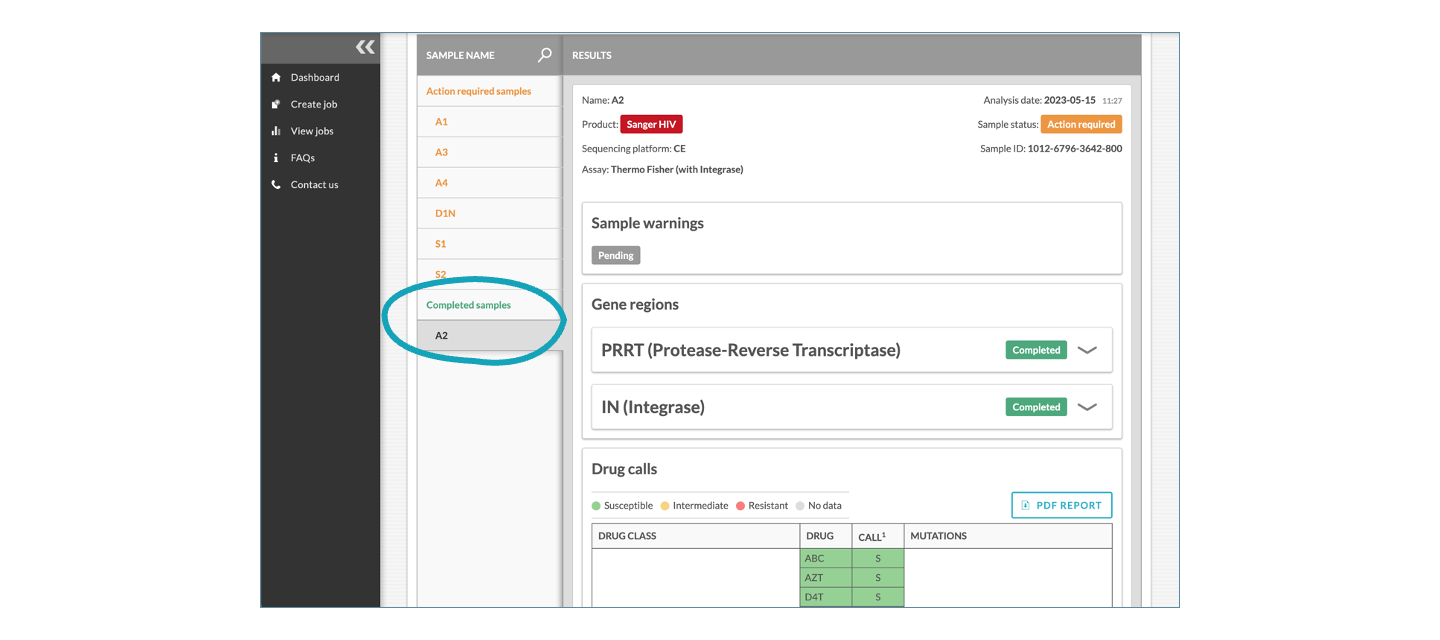The image size is (1440, 640).
Task: Click the Action required status badge
Action: (x=1081, y=125)
